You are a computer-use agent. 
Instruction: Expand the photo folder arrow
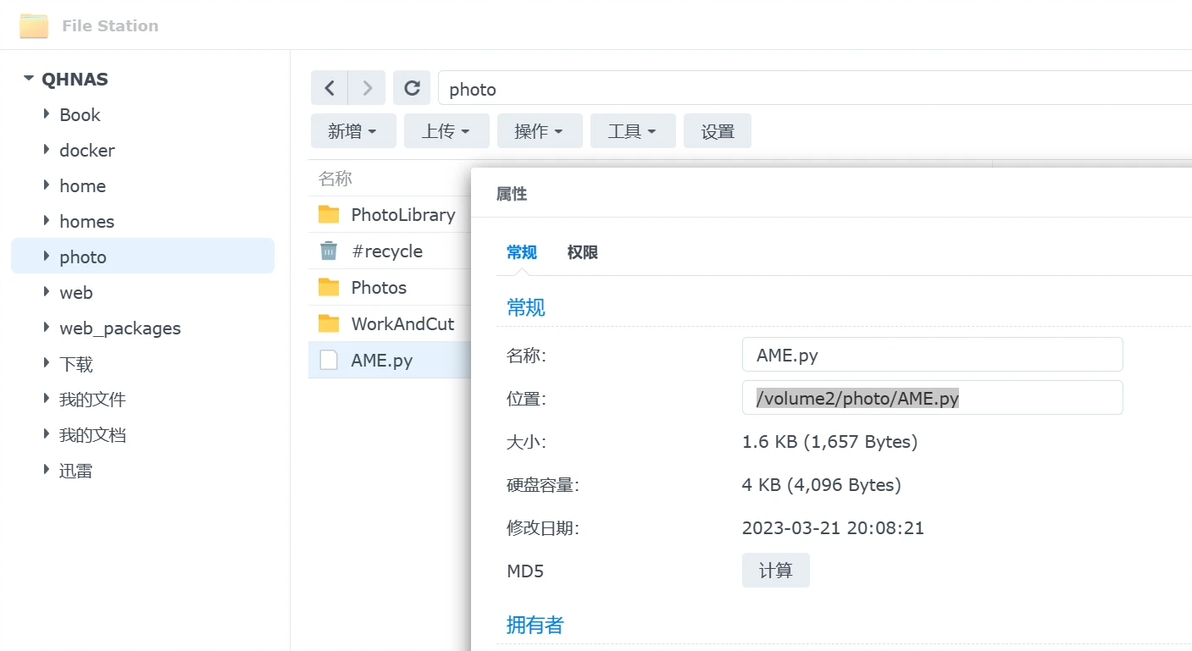pos(46,256)
